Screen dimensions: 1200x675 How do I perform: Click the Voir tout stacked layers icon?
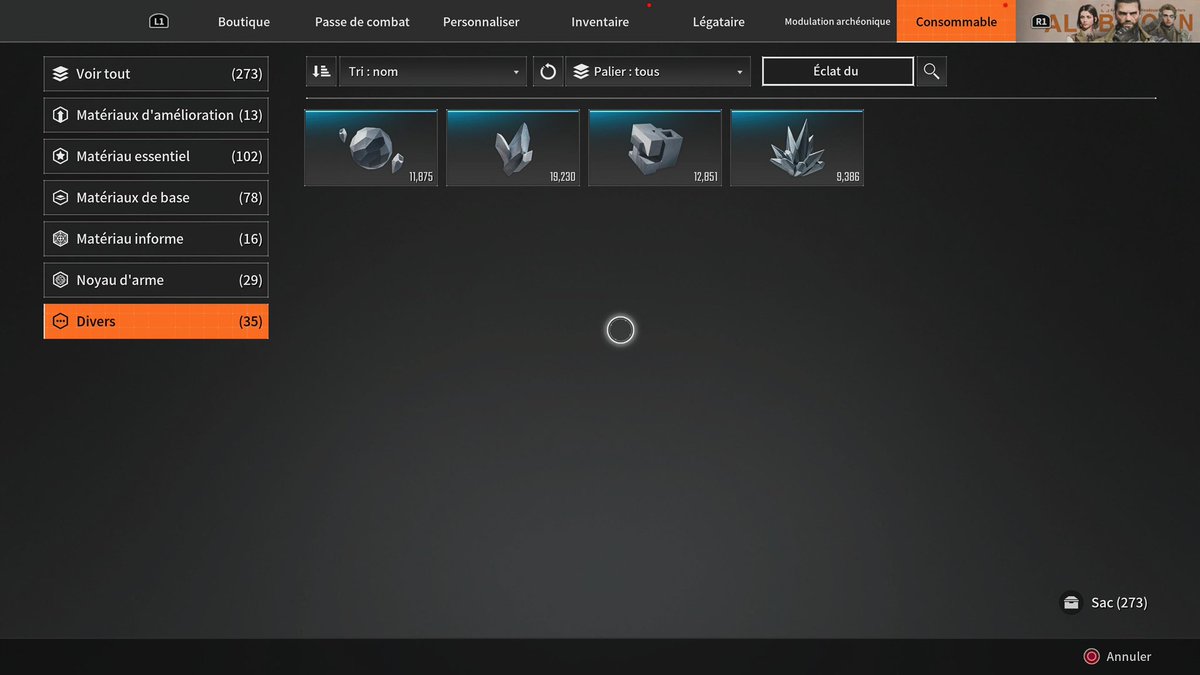coord(60,74)
